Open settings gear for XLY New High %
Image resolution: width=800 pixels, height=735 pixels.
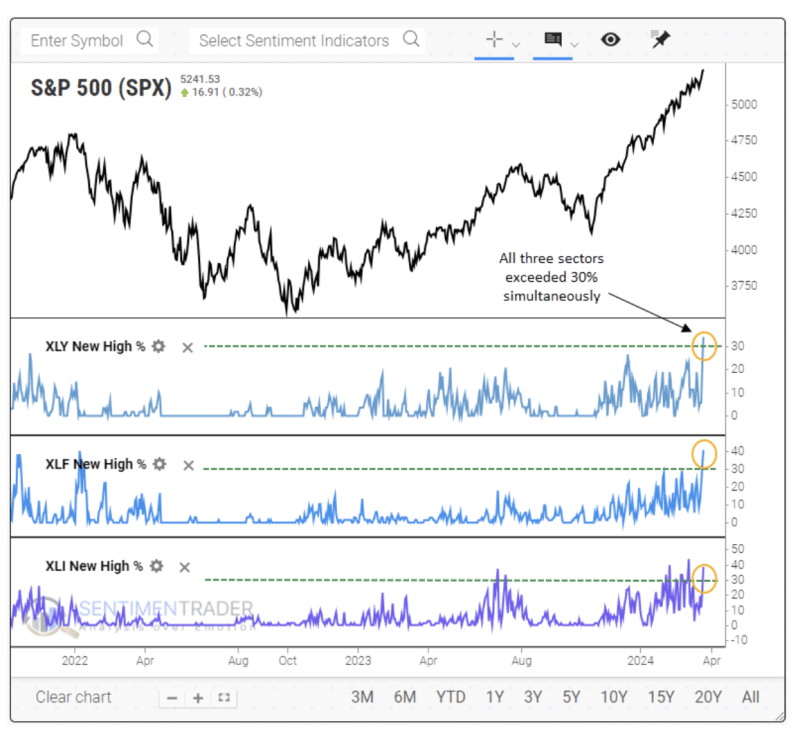tap(158, 347)
